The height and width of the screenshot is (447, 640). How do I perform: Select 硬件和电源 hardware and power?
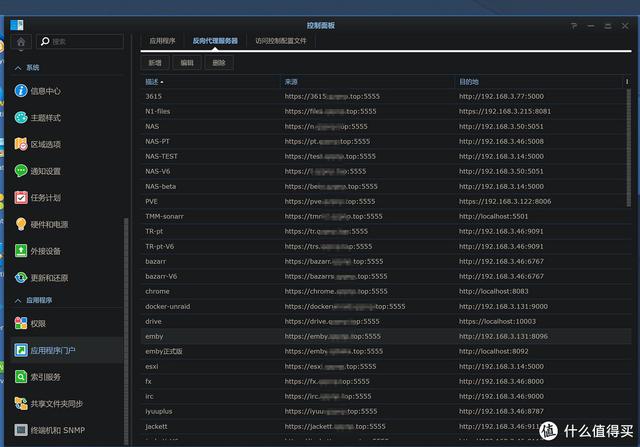pyautogui.click(x=22, y=224)
